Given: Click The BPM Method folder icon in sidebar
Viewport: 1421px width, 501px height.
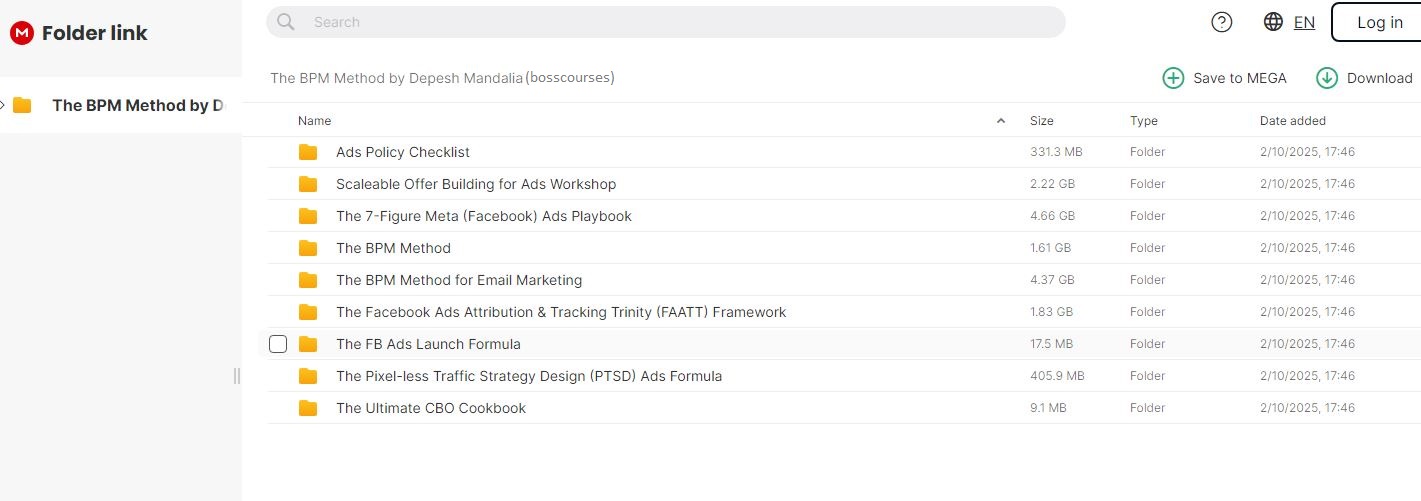Looking at the screenshot, I should coord(22,105).
